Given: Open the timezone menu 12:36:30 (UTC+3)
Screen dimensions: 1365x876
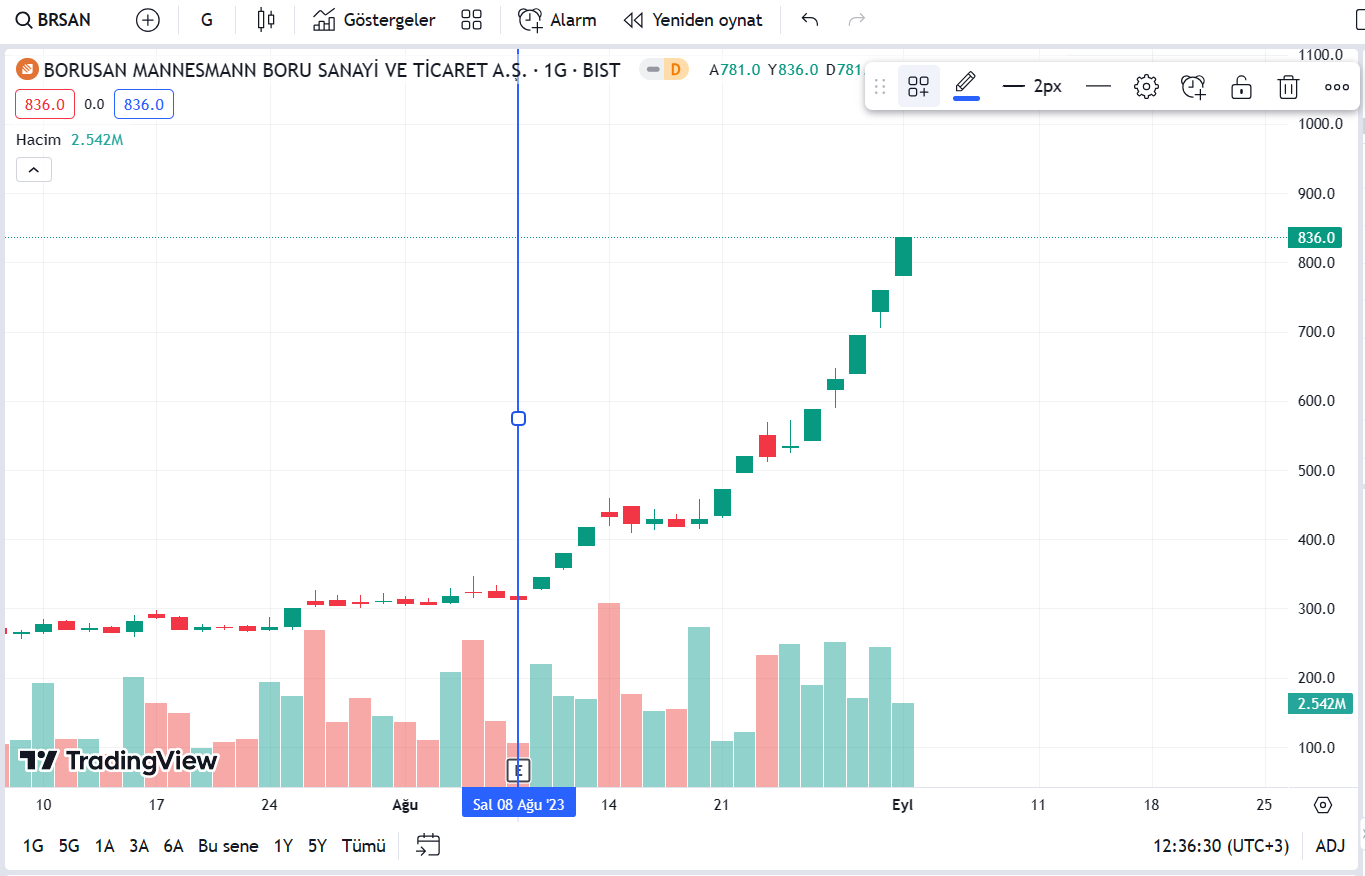Looking at the screenshot, I should point(1221,846).
